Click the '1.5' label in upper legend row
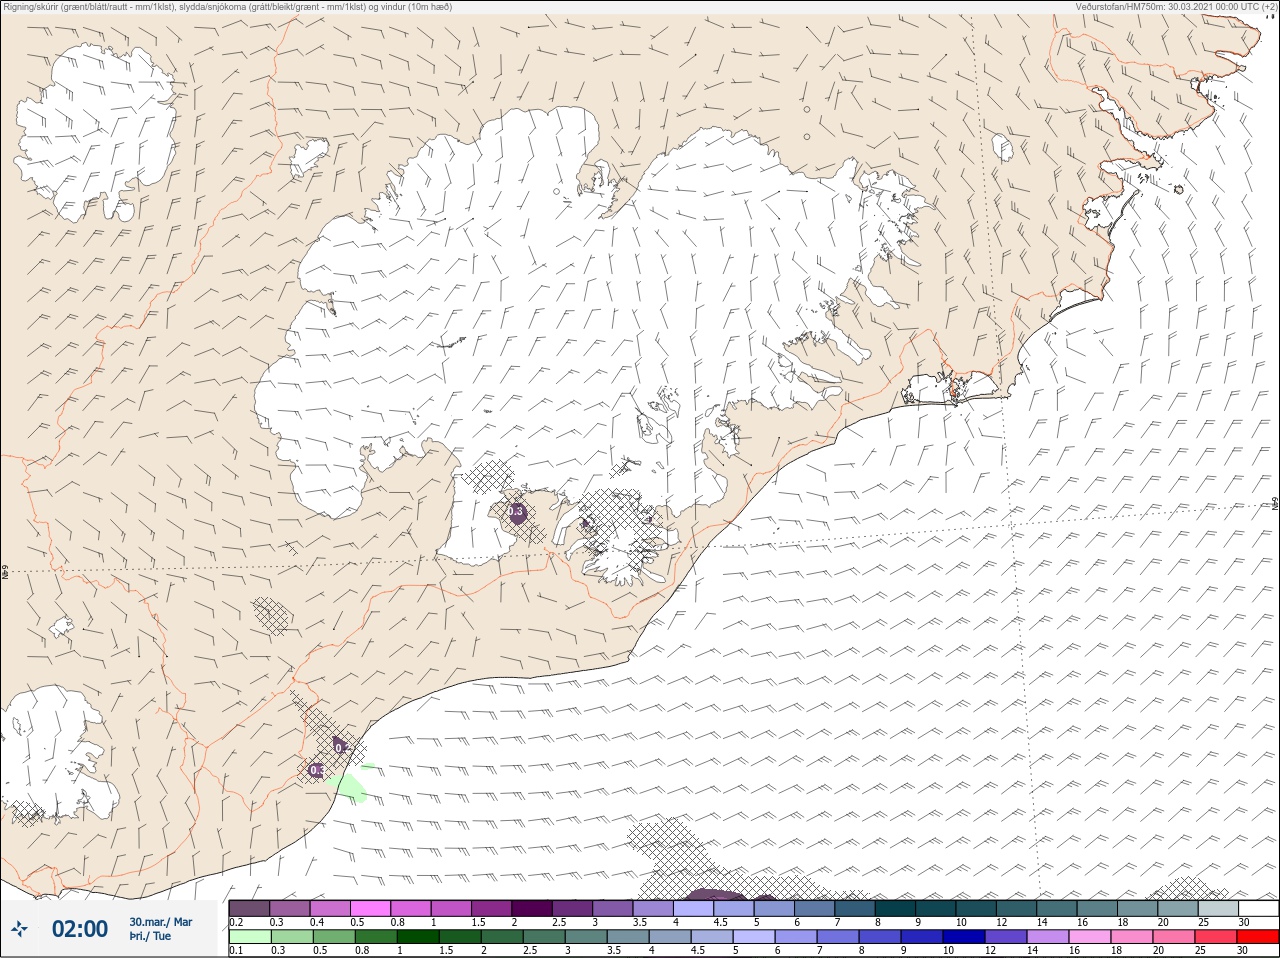This screenshot has width=1280, height=958. pos(478,922)
